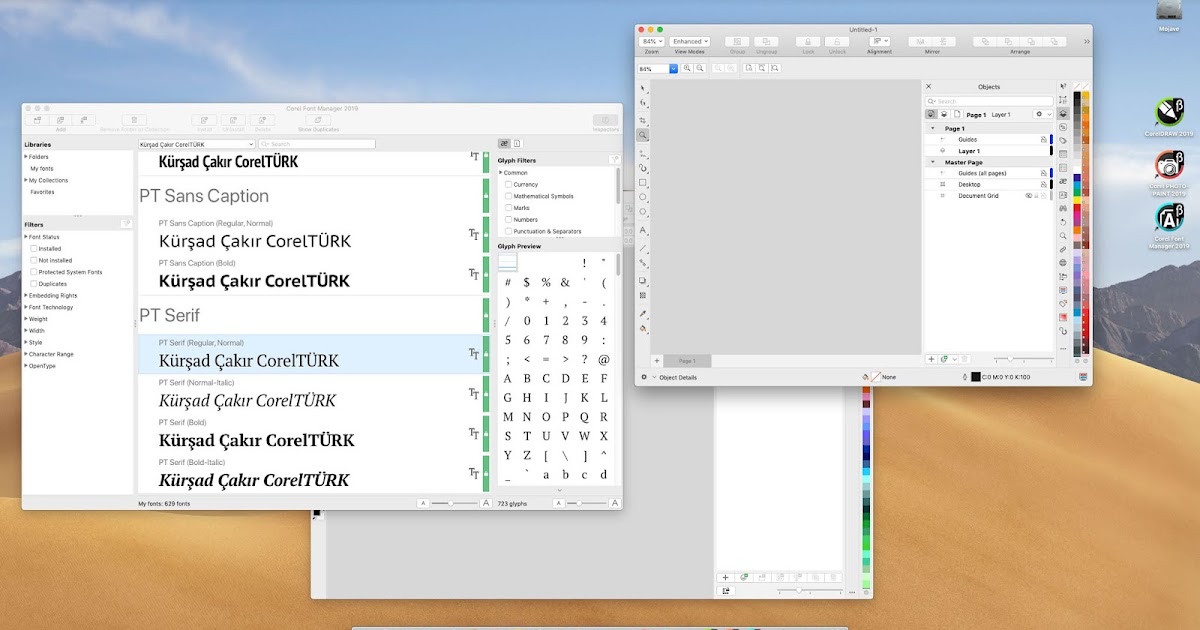Select the Pick tool in CorelDRAW toolbox
Image resolution: width=1200 pixels, height=630 pixels.
coord(643,88)
